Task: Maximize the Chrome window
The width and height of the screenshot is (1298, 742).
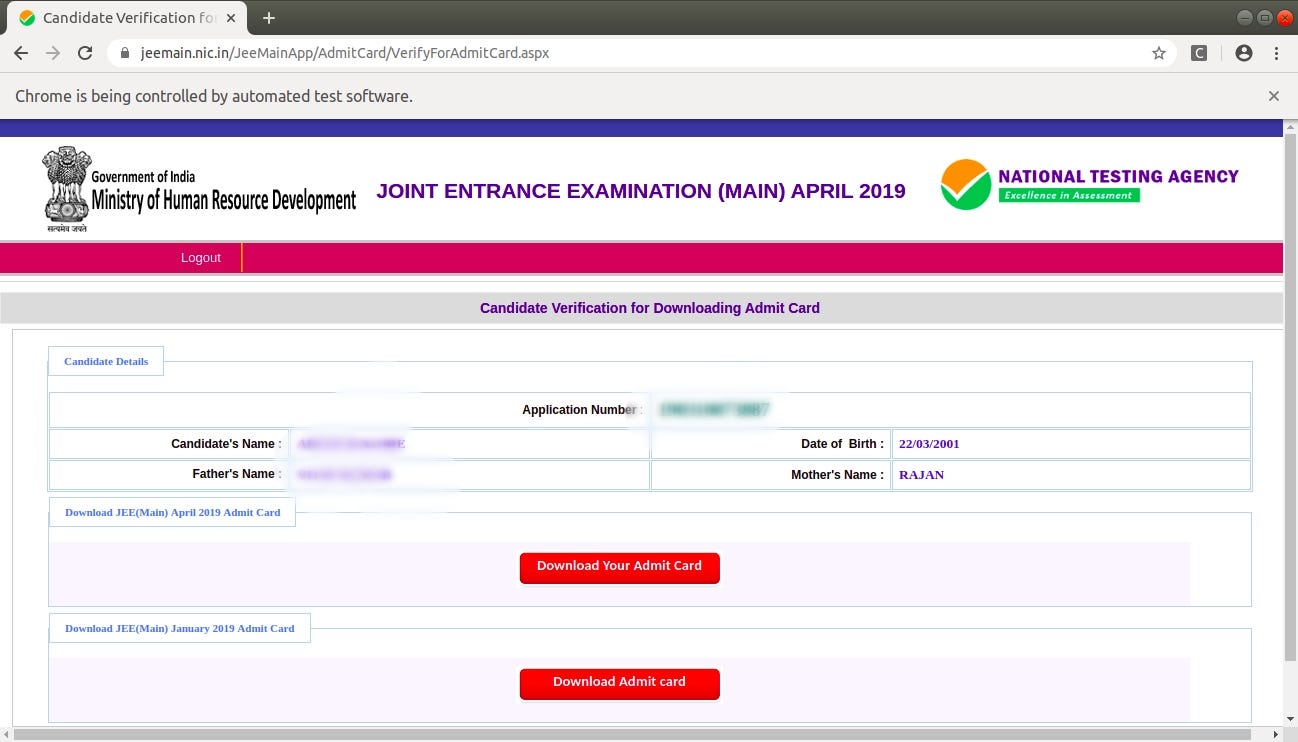Action: [x=1264, y=17]
